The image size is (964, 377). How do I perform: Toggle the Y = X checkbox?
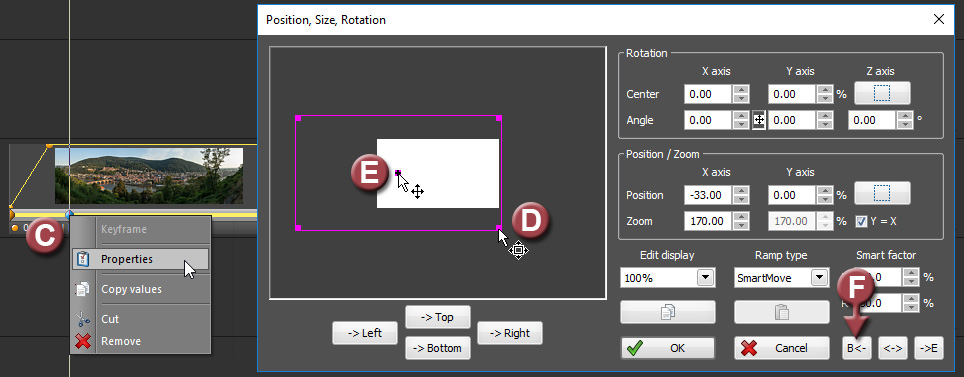click(861, 221)
